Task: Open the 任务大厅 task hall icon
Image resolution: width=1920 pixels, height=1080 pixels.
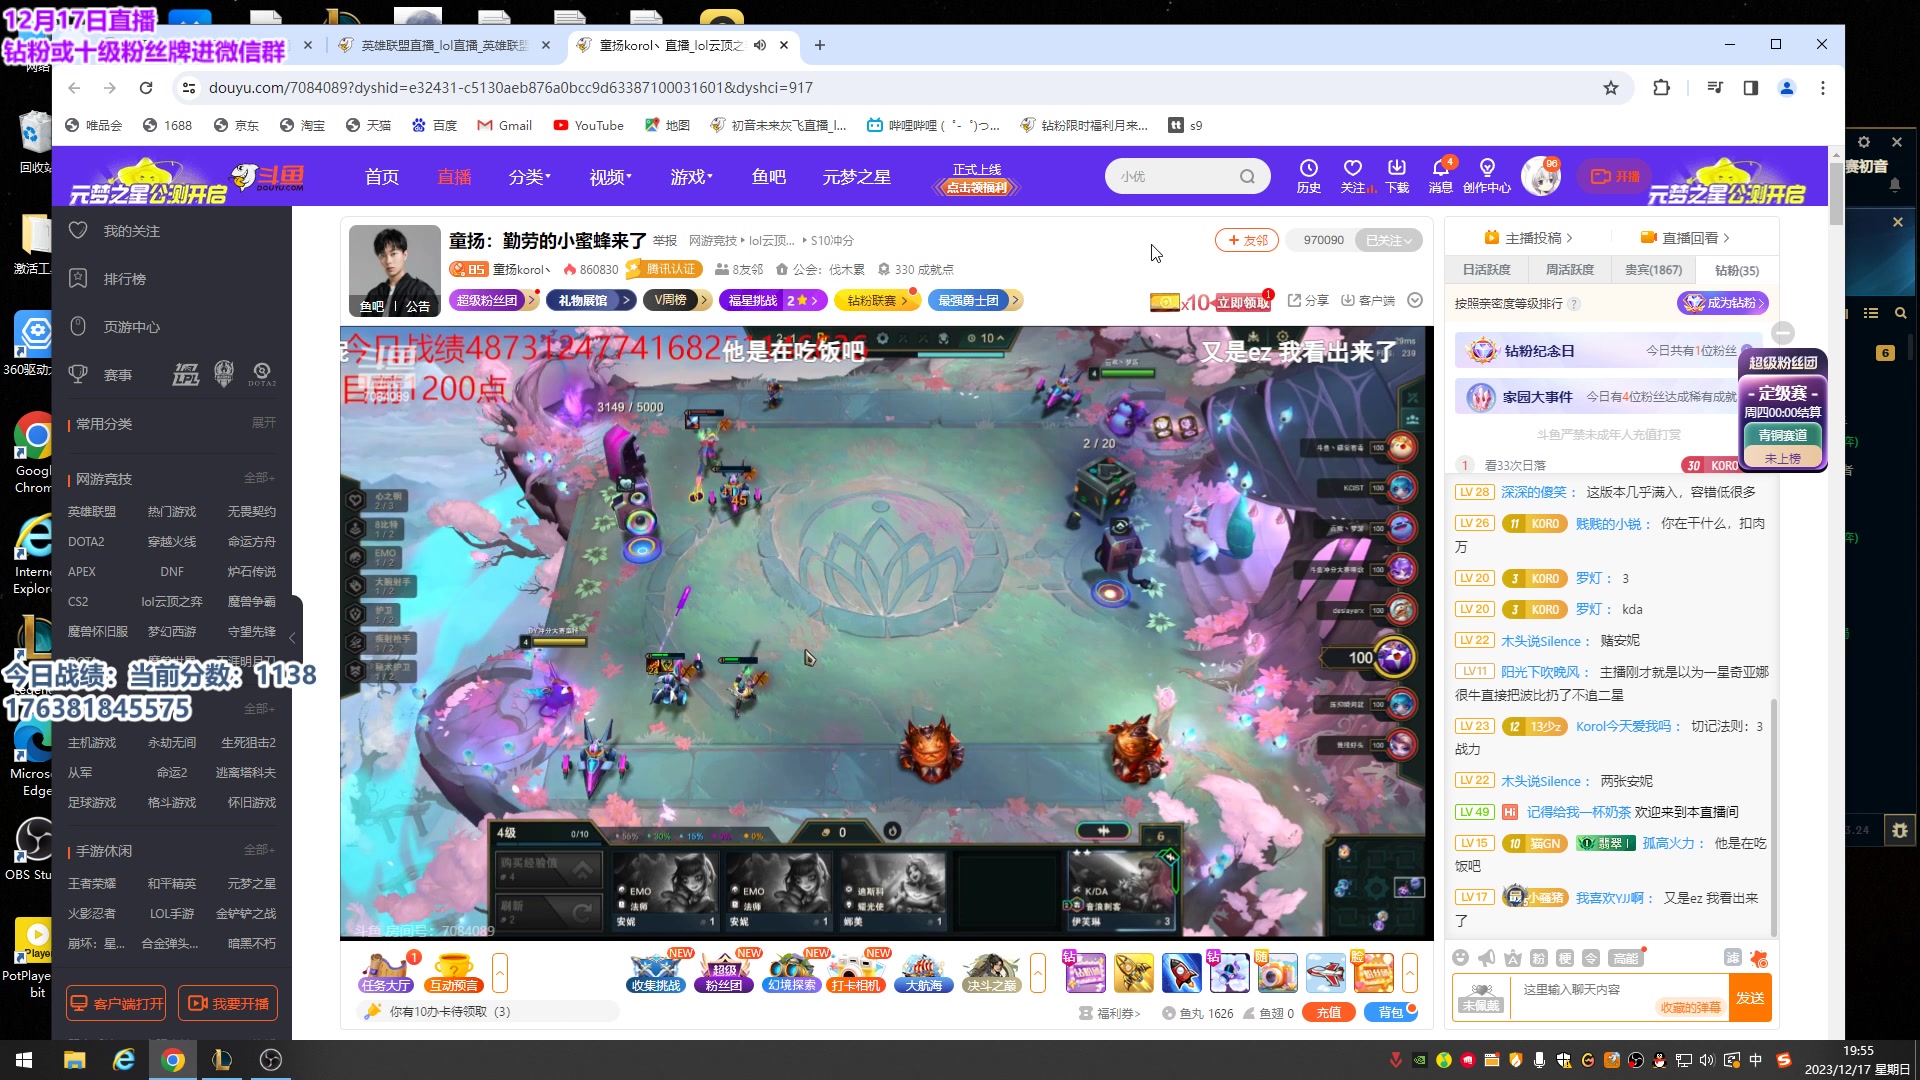Action: click(x=386, y=971)
